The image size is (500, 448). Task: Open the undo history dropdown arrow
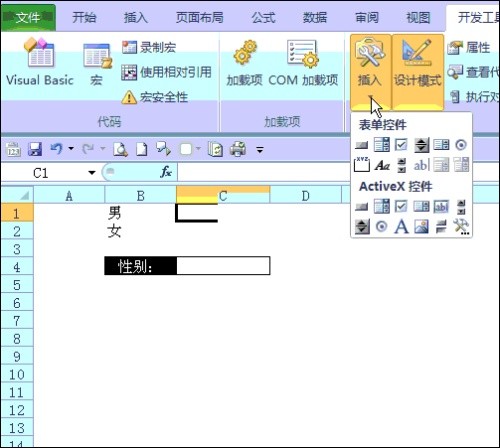pos(71,148)
